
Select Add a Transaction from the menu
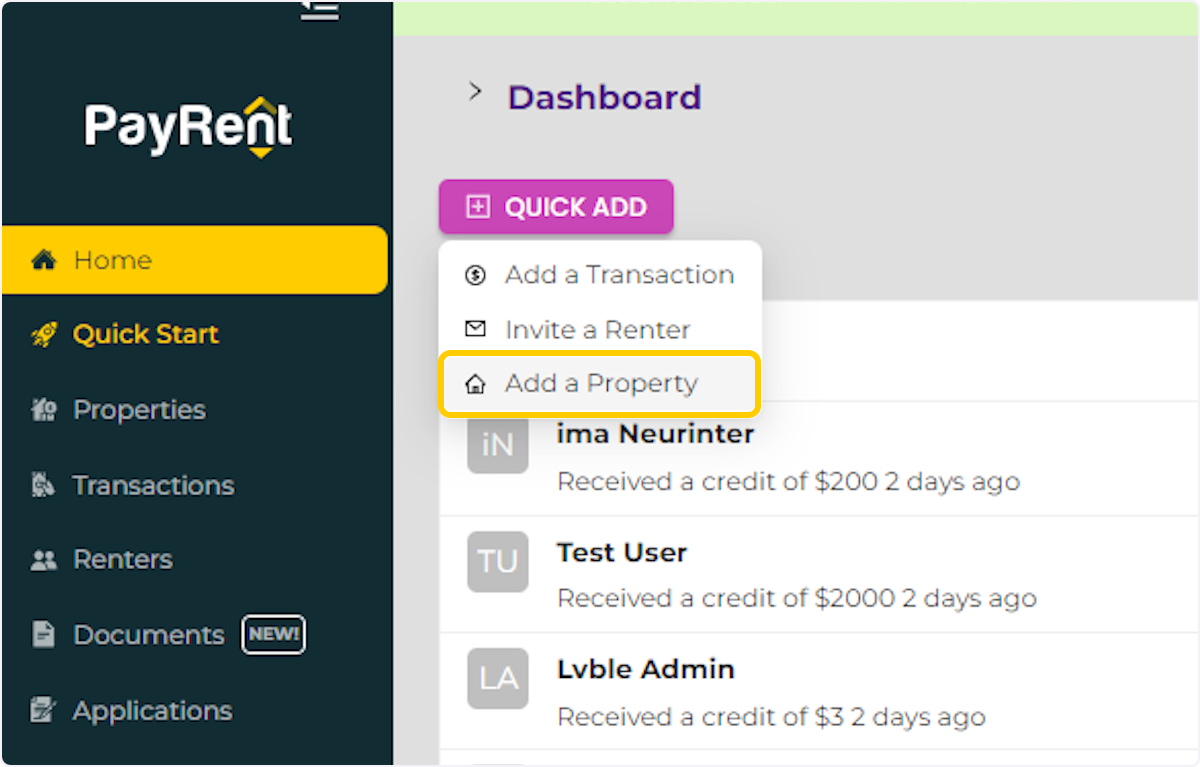618,274
